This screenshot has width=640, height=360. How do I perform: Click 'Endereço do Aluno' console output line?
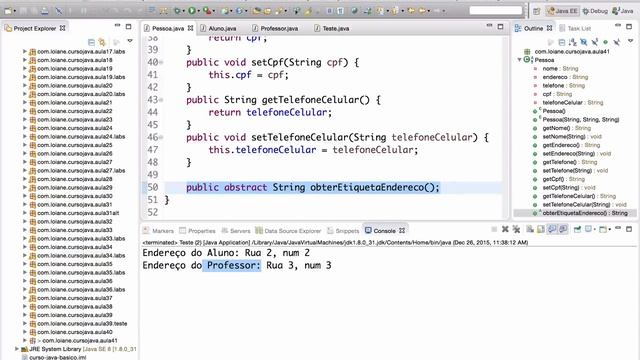coord(226,253)
